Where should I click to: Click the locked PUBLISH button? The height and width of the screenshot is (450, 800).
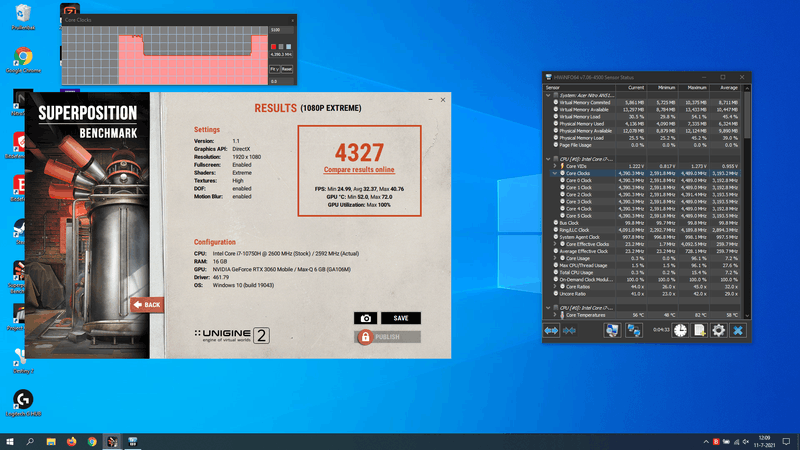point(388,337)
